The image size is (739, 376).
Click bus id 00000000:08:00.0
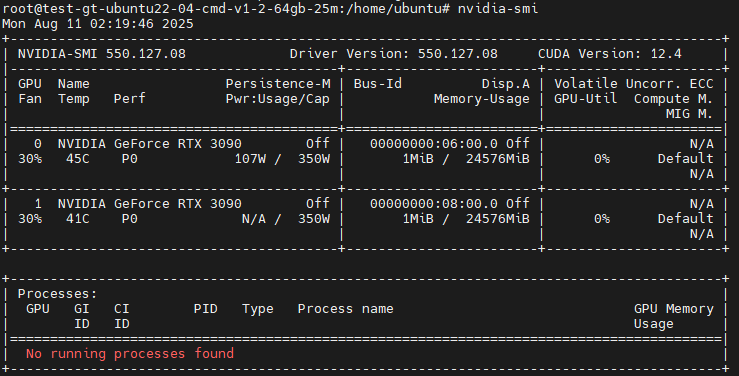(434, 204)
